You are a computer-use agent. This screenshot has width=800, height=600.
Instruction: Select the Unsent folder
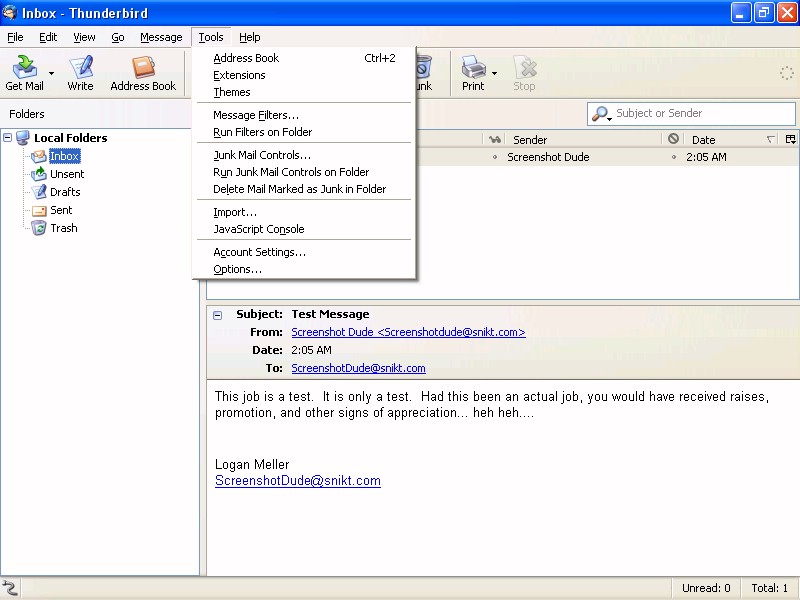(x=67, y=174)
